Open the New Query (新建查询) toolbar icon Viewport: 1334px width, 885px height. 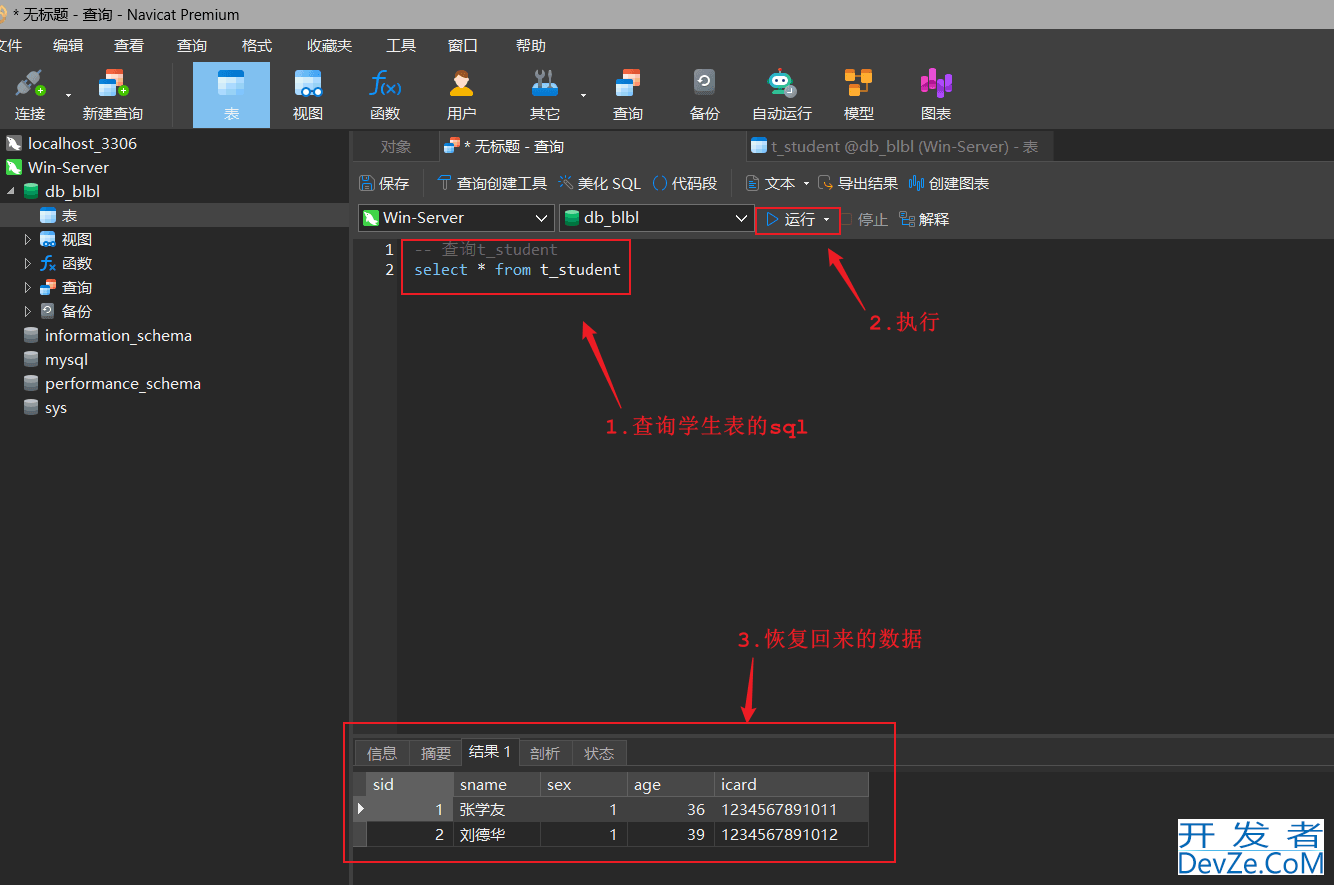(113, 95)
